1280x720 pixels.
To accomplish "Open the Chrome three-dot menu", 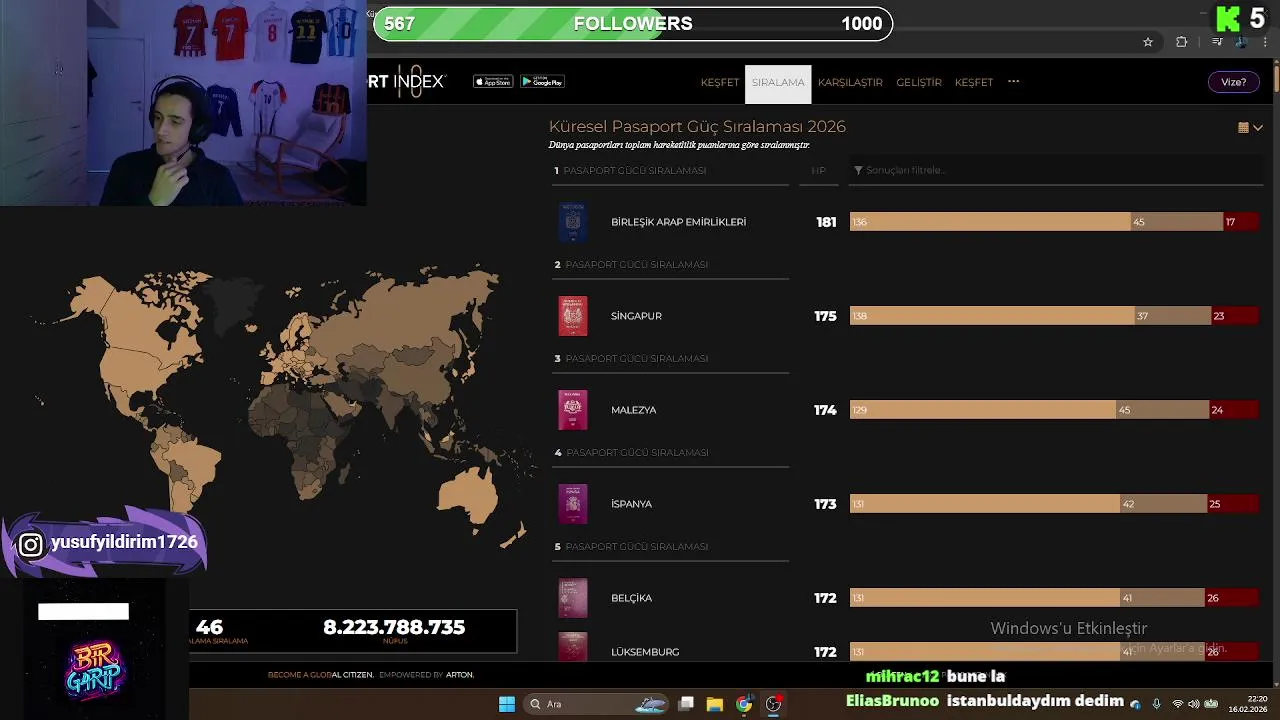I will (1265, 42).
